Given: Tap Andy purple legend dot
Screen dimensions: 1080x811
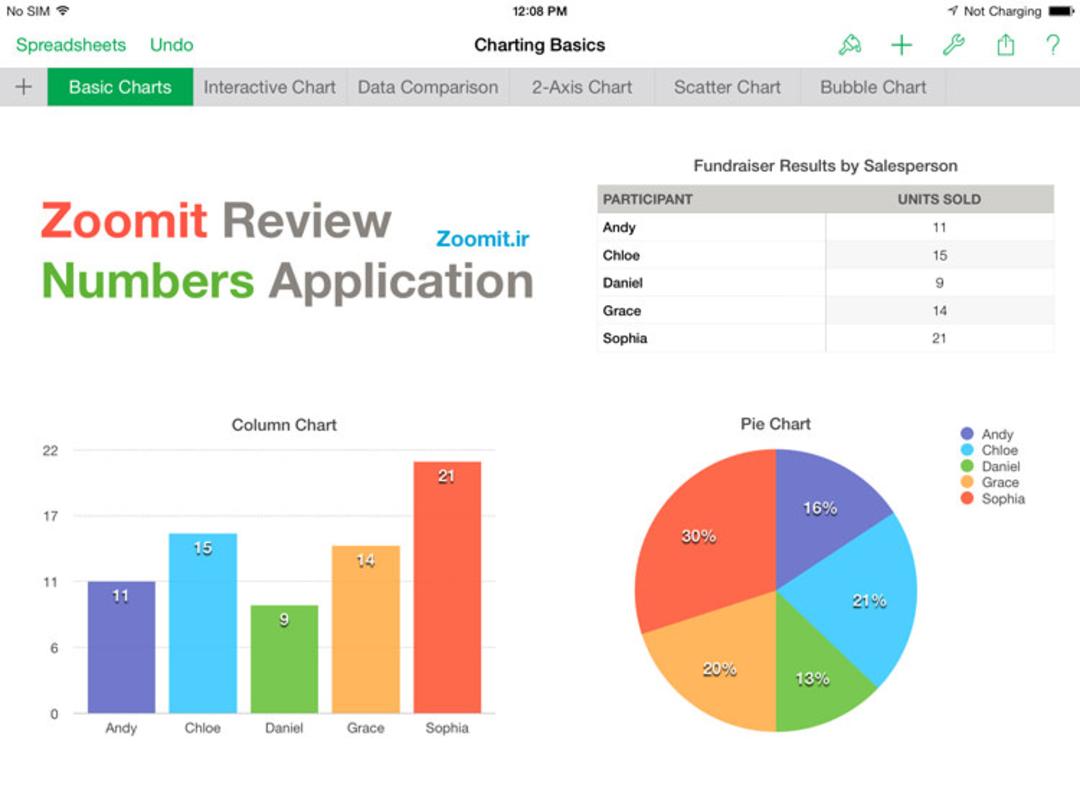Looking at the screenshot, I should 967,433.
